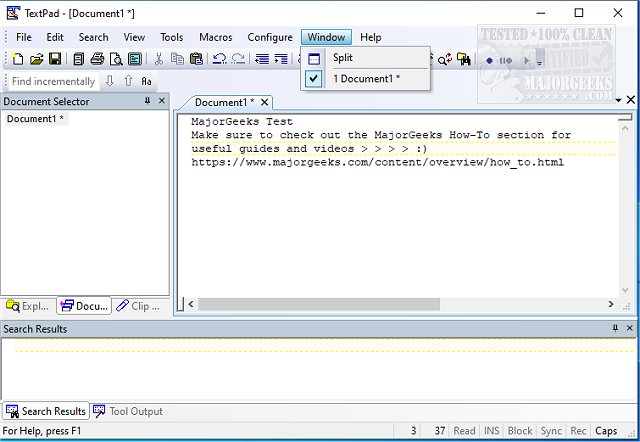Click the Find incrementally input field
Viewport: 640px width, 442px height.
point(53,81)
